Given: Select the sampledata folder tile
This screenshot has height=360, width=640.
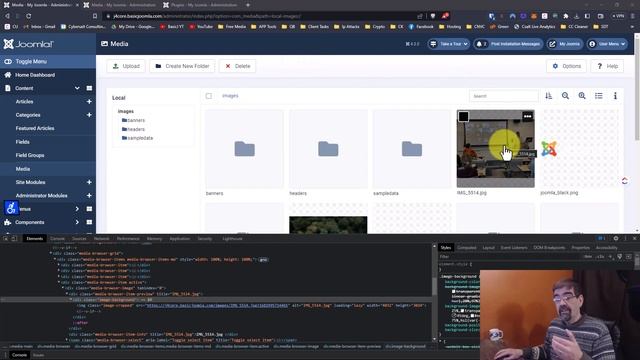Looking at the screenshot, I should point(412,149).
